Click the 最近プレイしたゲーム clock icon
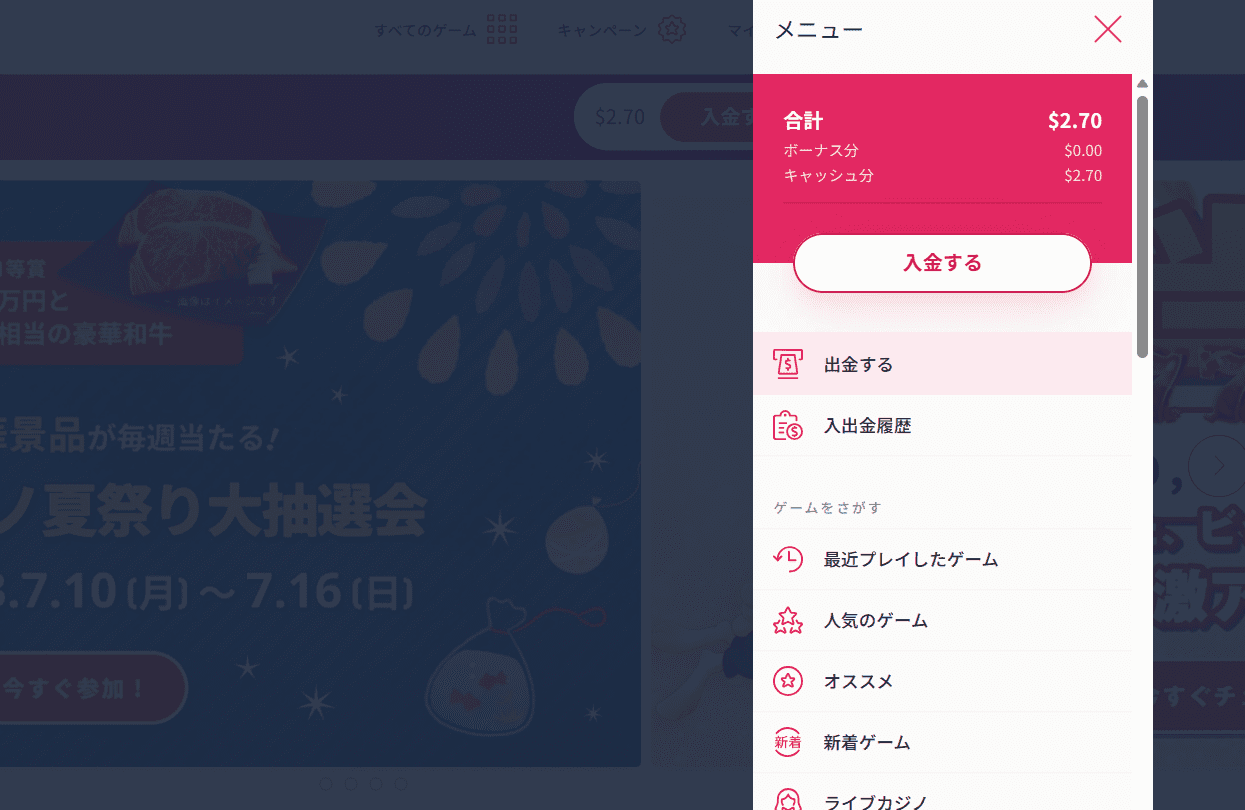 788,559
